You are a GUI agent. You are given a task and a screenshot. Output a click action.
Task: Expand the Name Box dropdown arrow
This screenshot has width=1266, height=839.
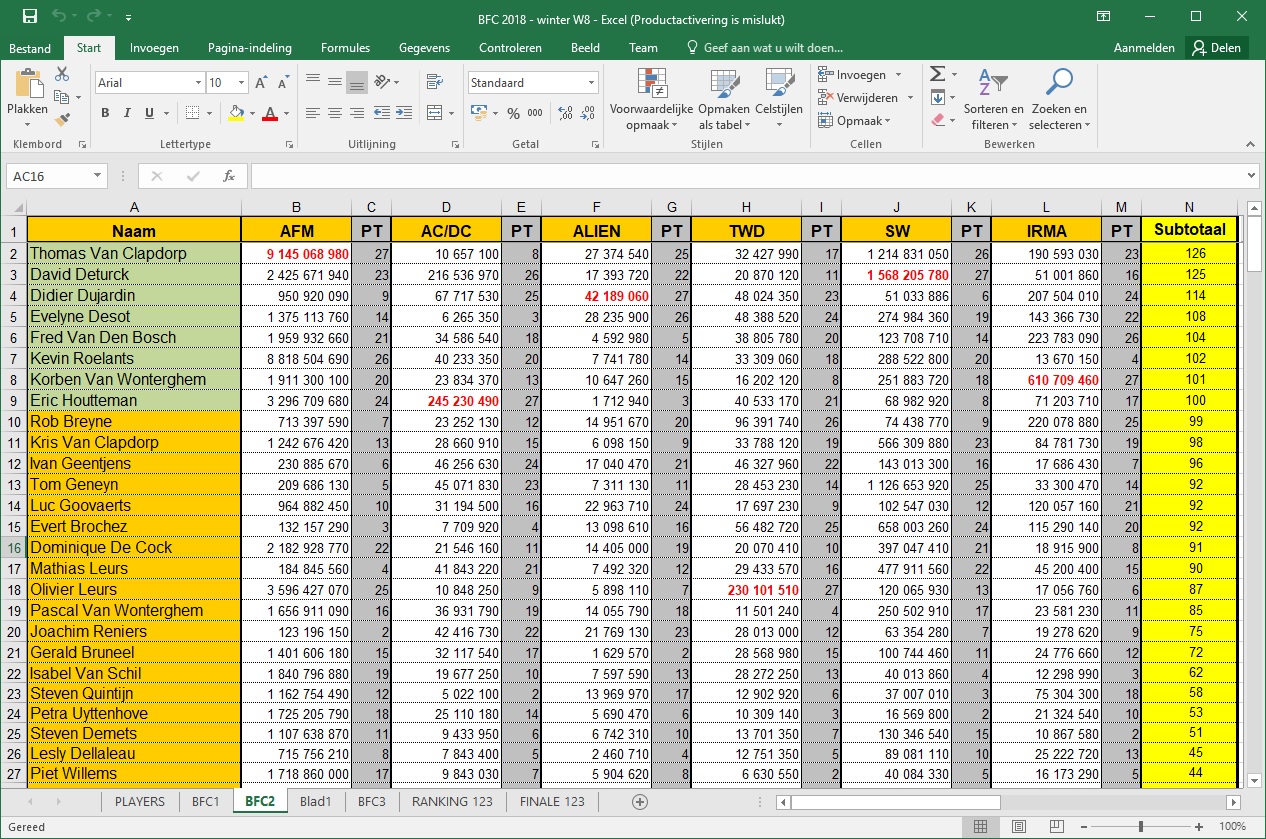pyautogui.click(x=97, y=176)
